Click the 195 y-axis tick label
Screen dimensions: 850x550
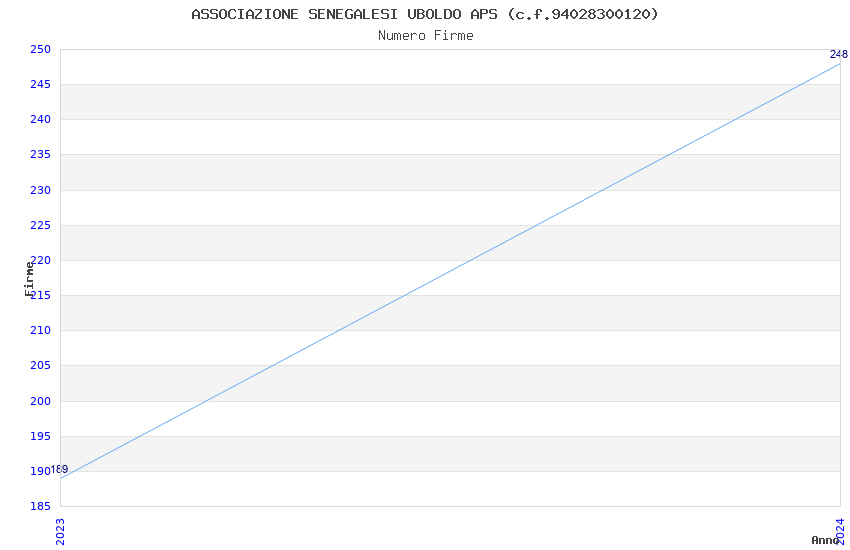pos(40,436)
